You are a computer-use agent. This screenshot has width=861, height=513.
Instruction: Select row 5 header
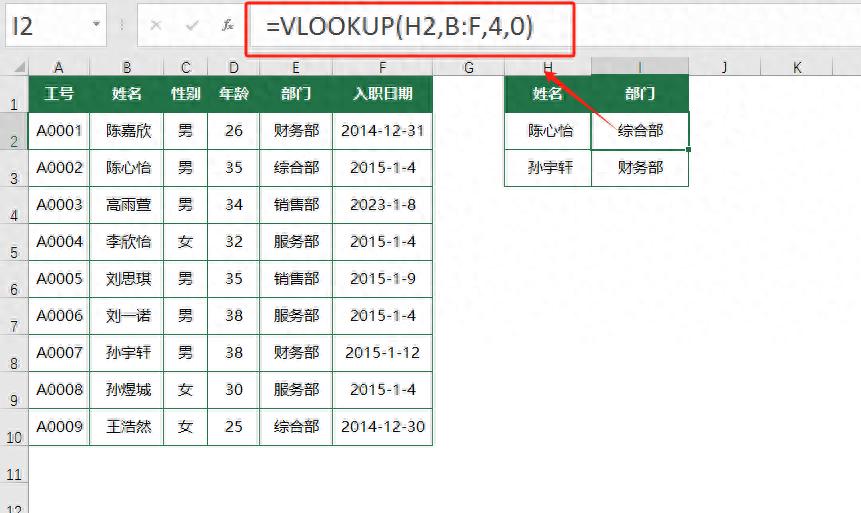[x=14, y=242]
